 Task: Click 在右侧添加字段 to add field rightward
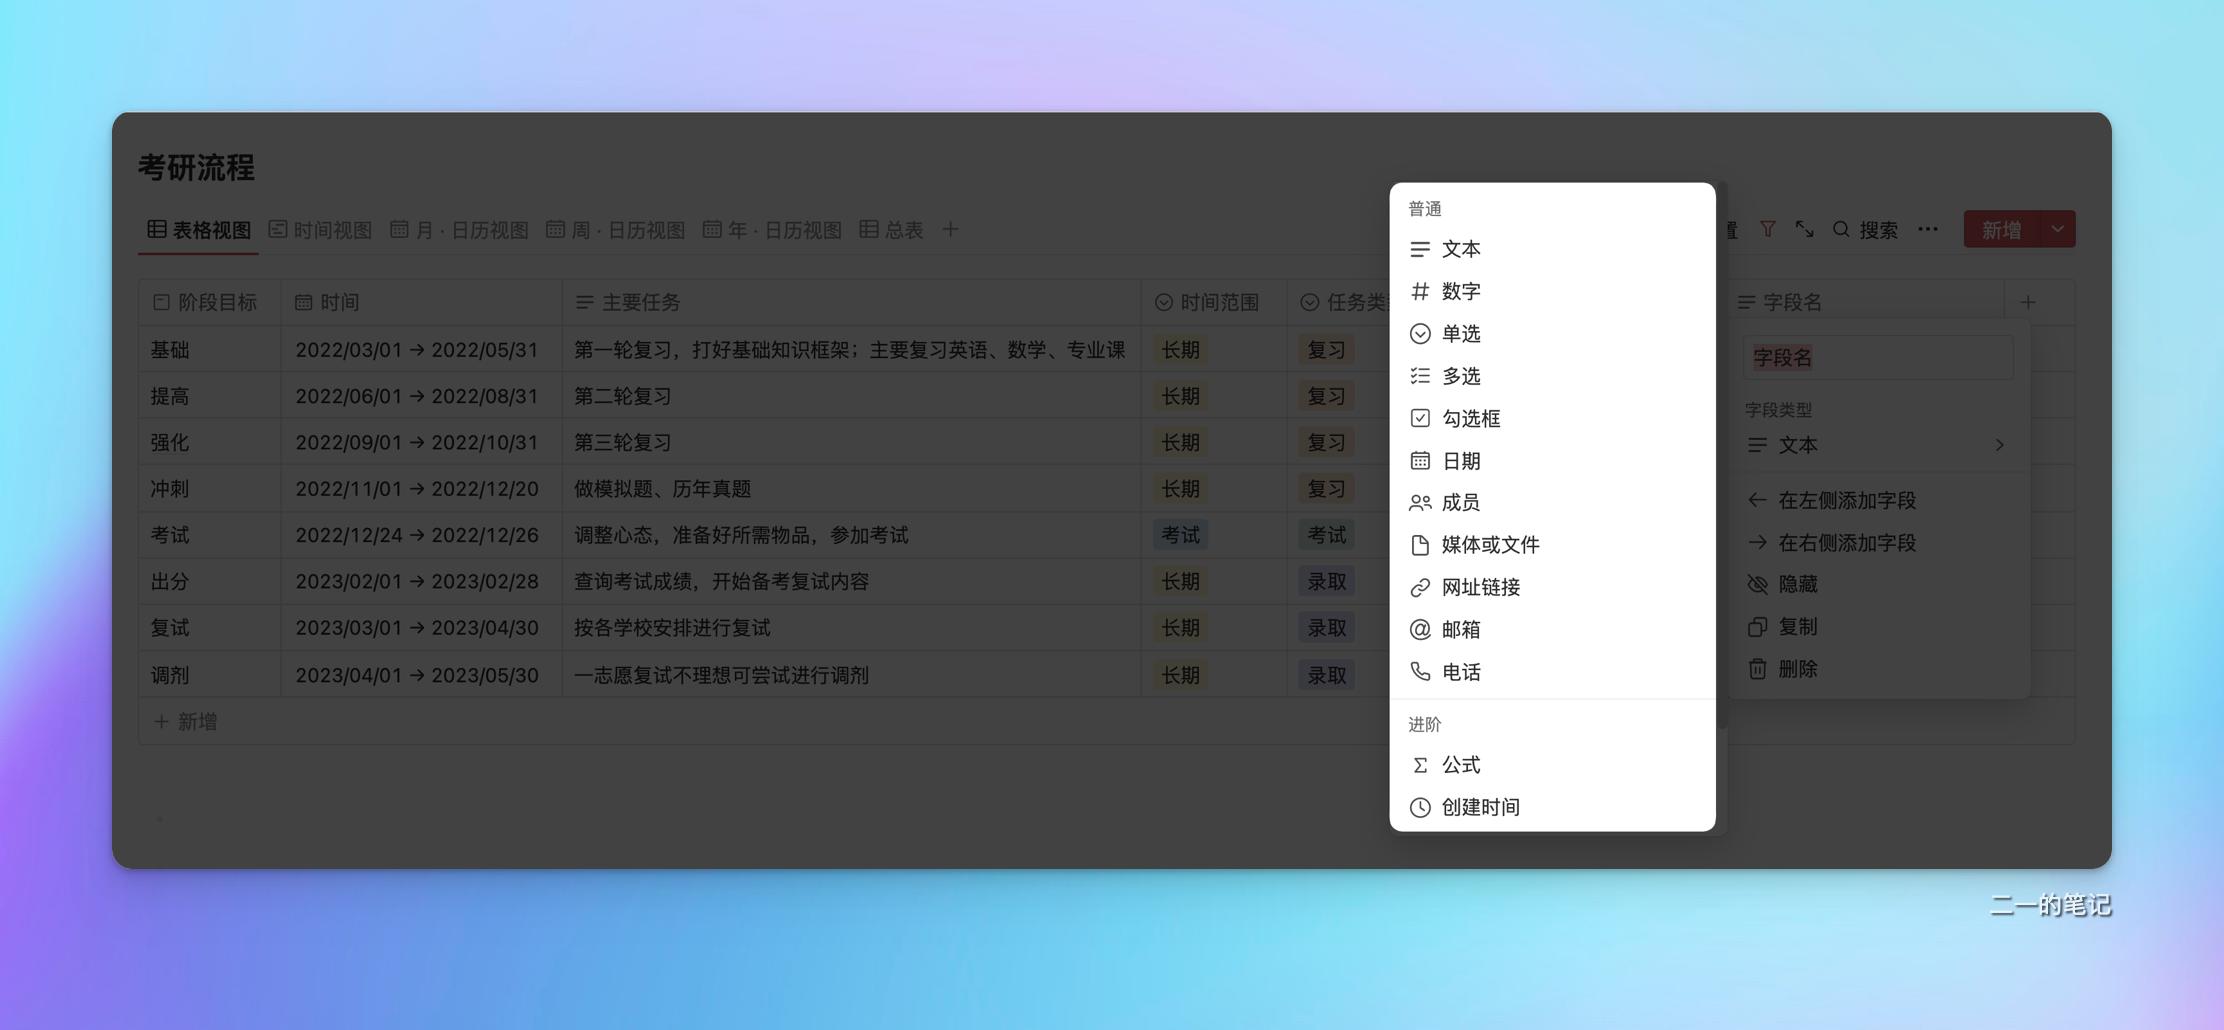(x=1846, y=541)
